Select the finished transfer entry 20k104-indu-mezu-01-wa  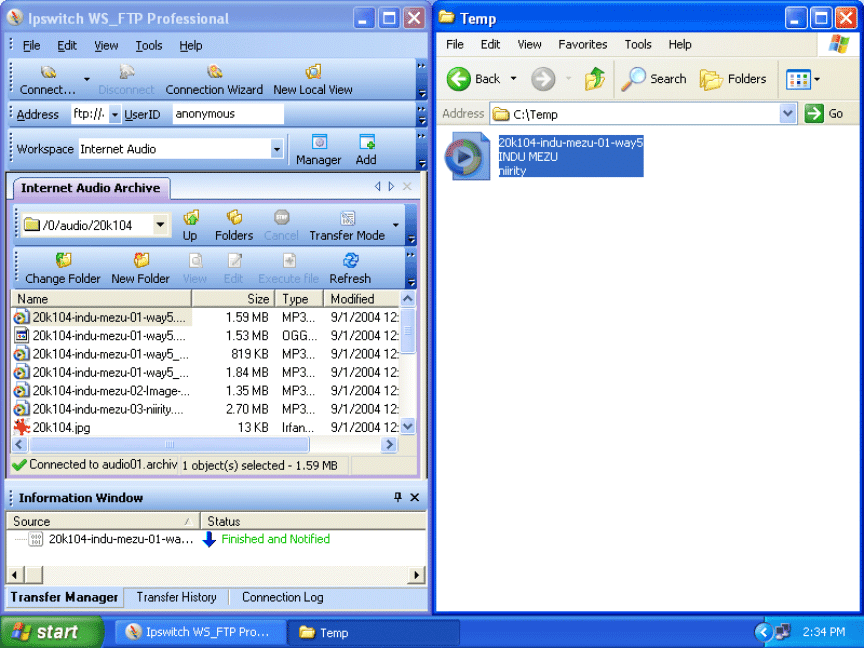point(121,539)
